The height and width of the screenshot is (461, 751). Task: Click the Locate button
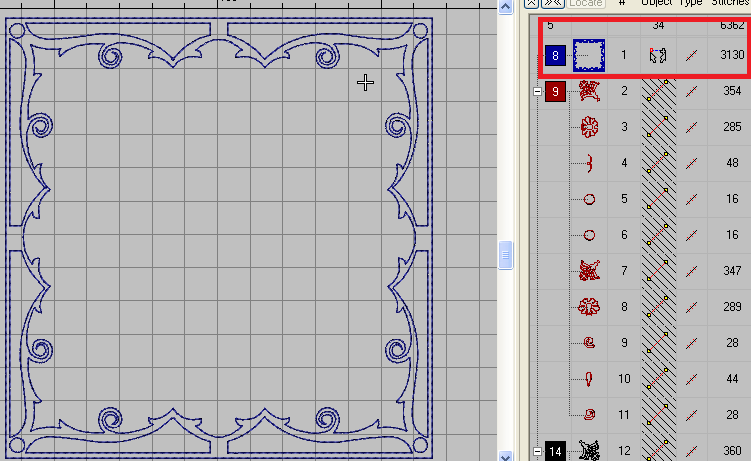click(586, 3)
